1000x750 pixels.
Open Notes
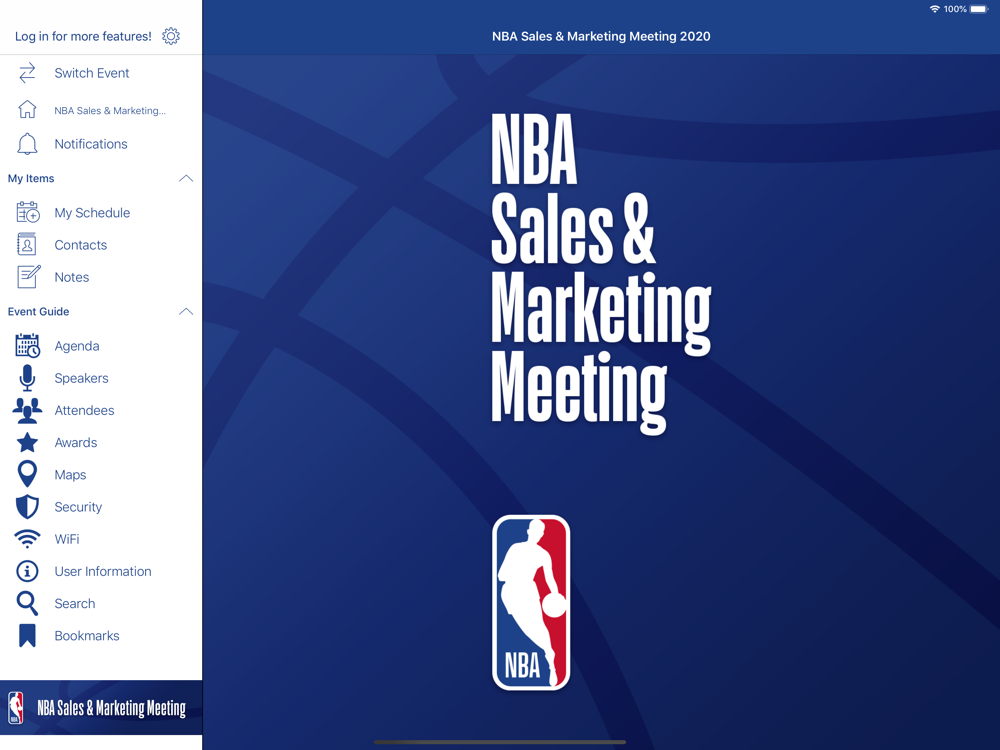(x=72, y=277)
